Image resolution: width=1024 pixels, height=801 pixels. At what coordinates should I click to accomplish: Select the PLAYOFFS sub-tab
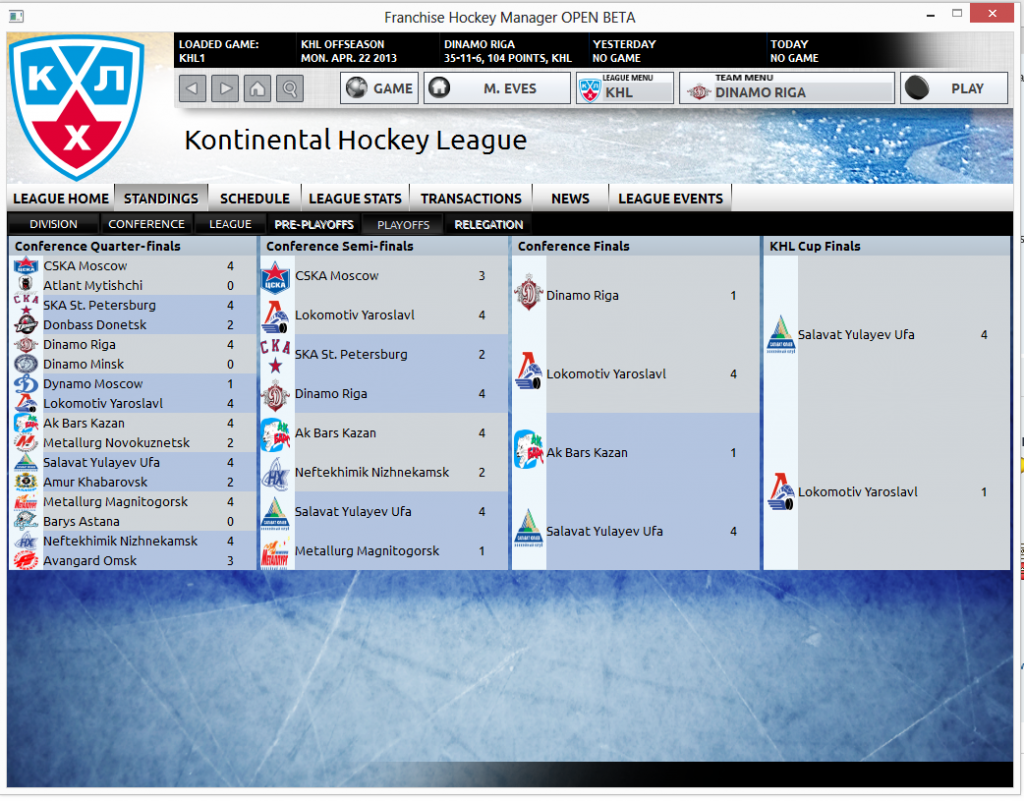pos(403,225)
